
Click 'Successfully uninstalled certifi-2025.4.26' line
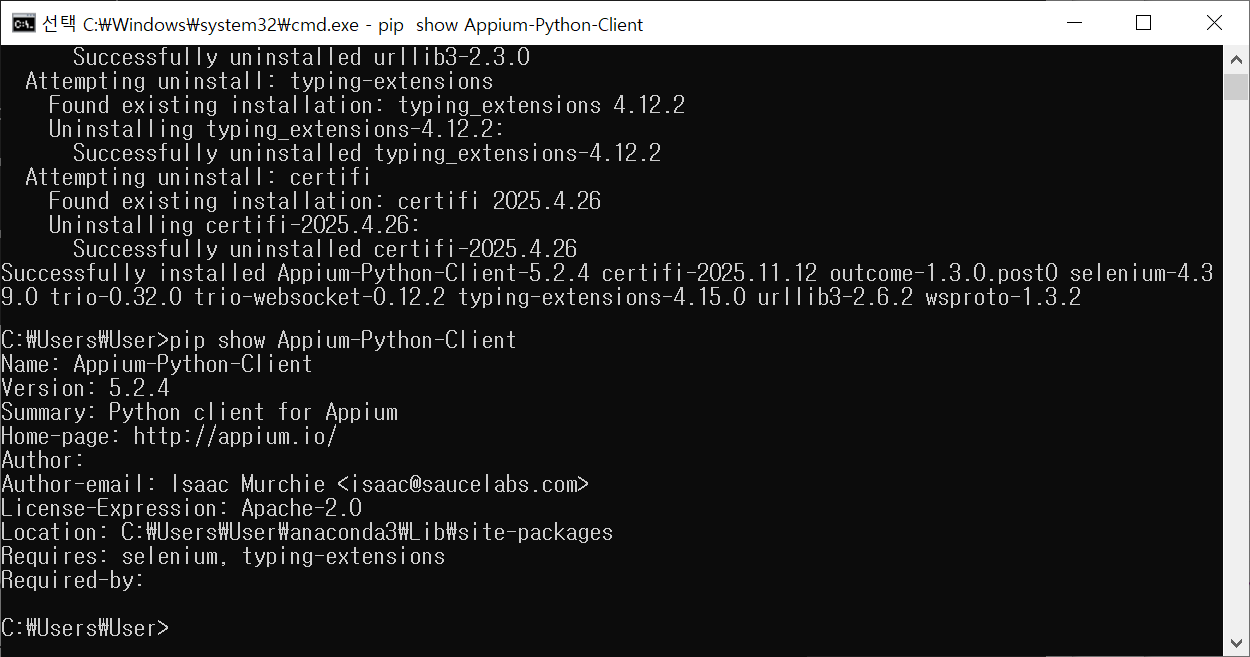tap(325, 249)
